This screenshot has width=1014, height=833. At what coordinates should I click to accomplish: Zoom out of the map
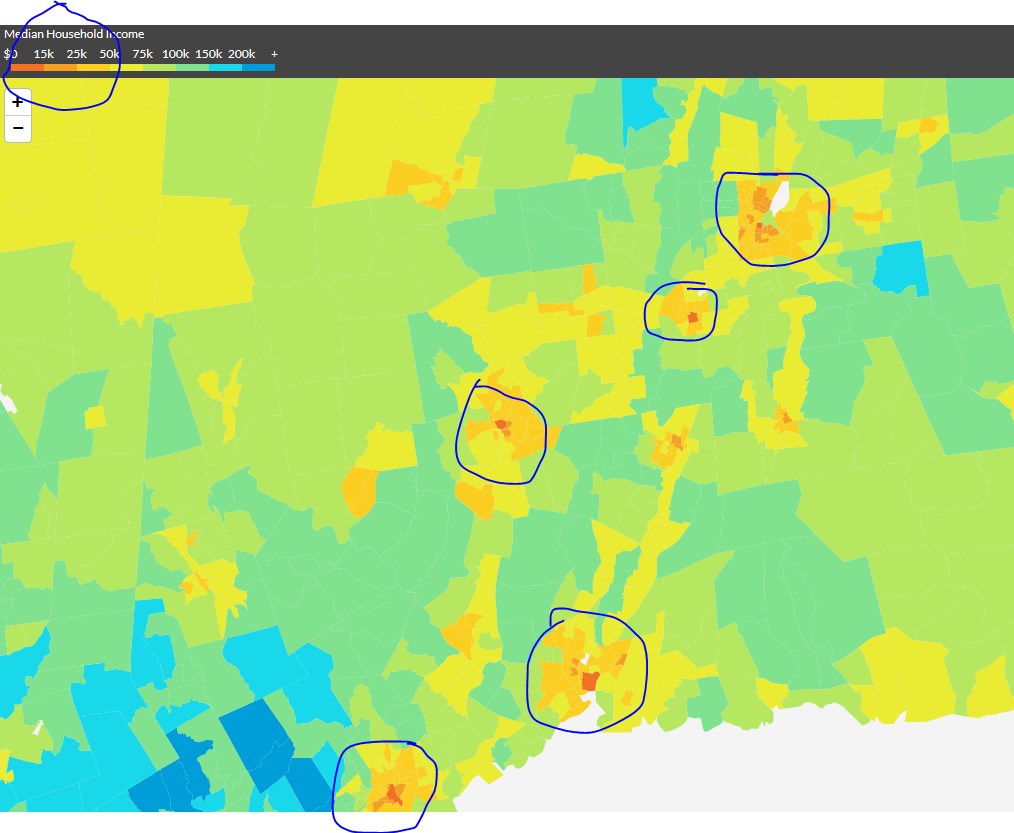(x=18, y=129)
